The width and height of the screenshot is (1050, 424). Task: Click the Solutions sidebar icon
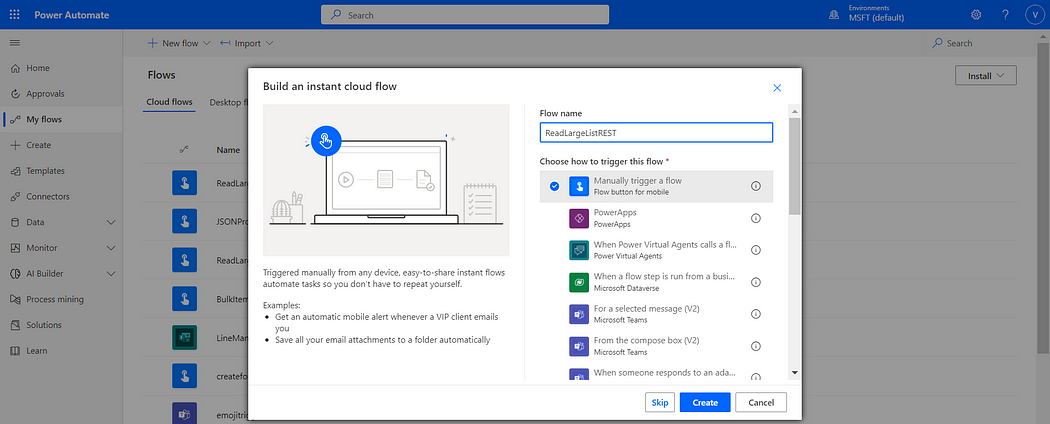coord(15,325)
